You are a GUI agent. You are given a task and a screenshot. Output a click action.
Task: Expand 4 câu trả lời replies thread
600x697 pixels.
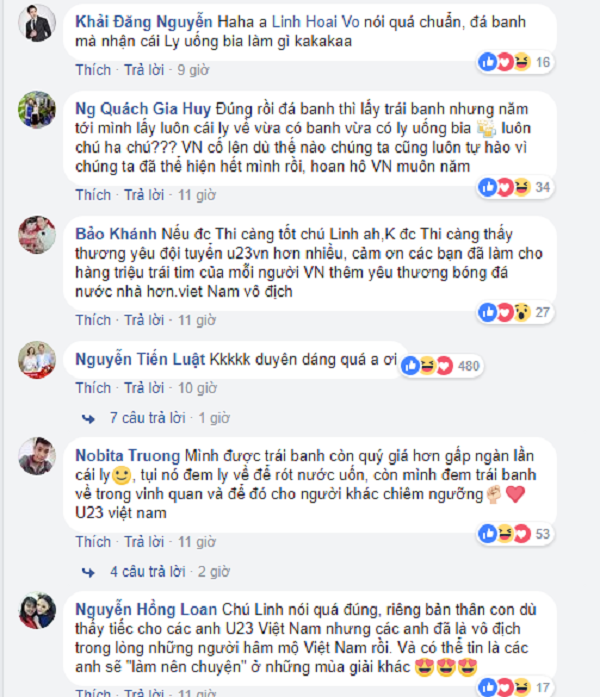point(148,572)
